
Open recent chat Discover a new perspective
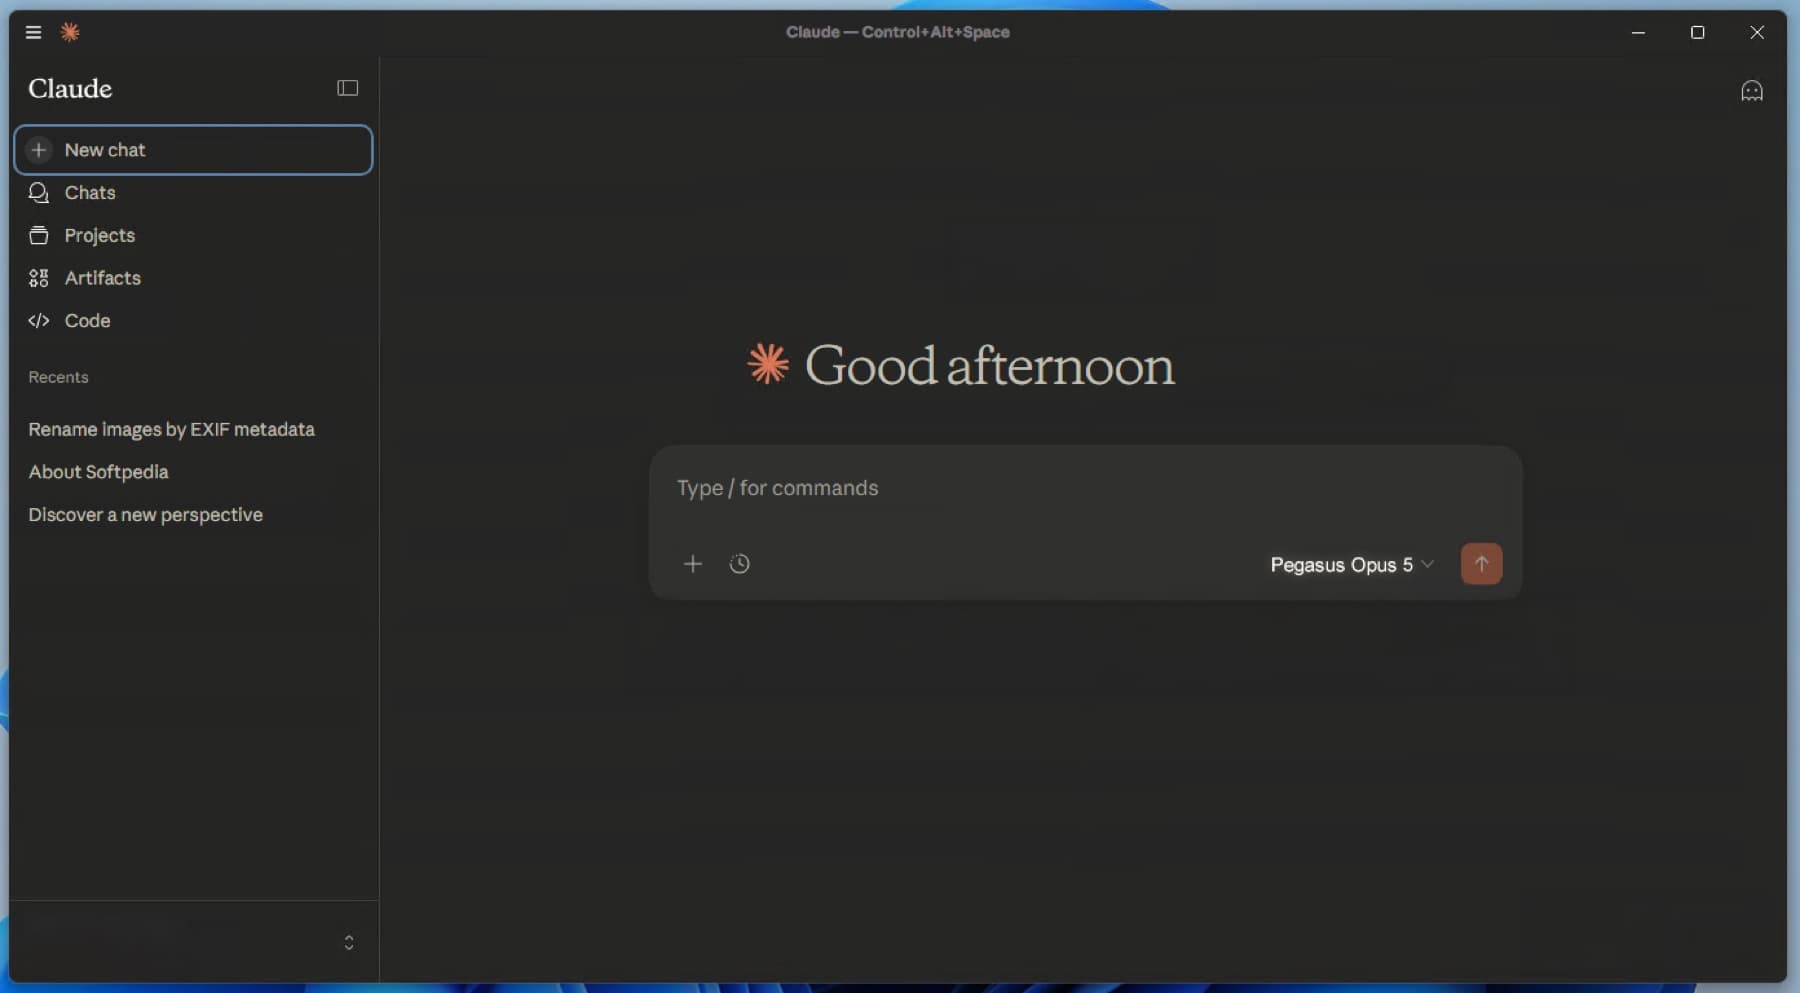click(145, 515)
